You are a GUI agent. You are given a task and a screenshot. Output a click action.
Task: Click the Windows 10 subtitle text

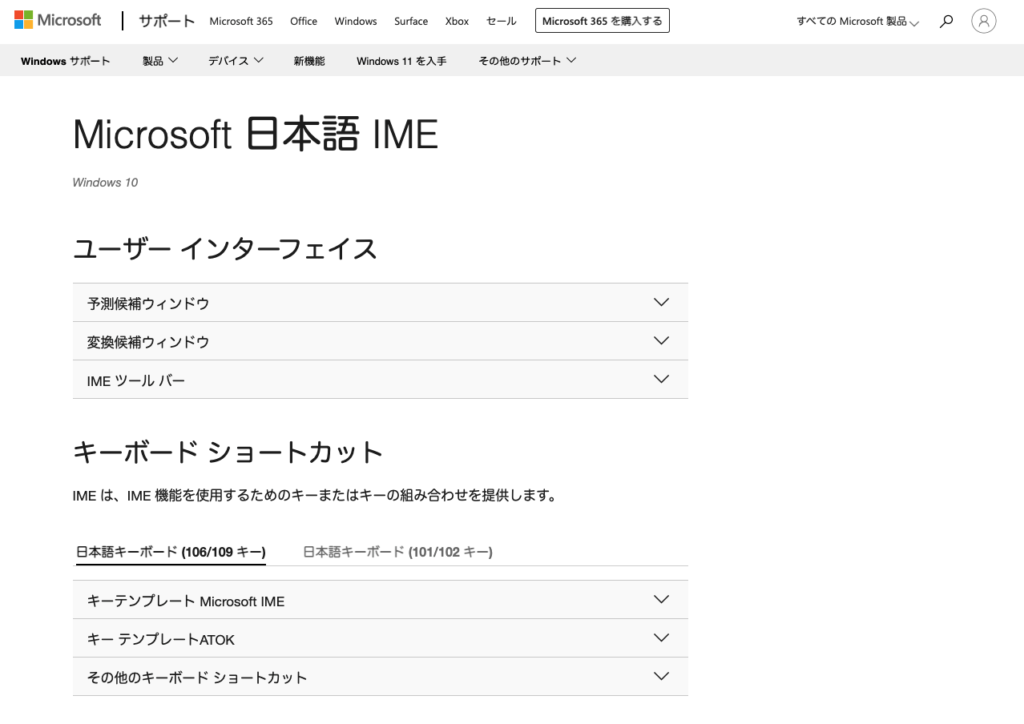pos(105,183)
